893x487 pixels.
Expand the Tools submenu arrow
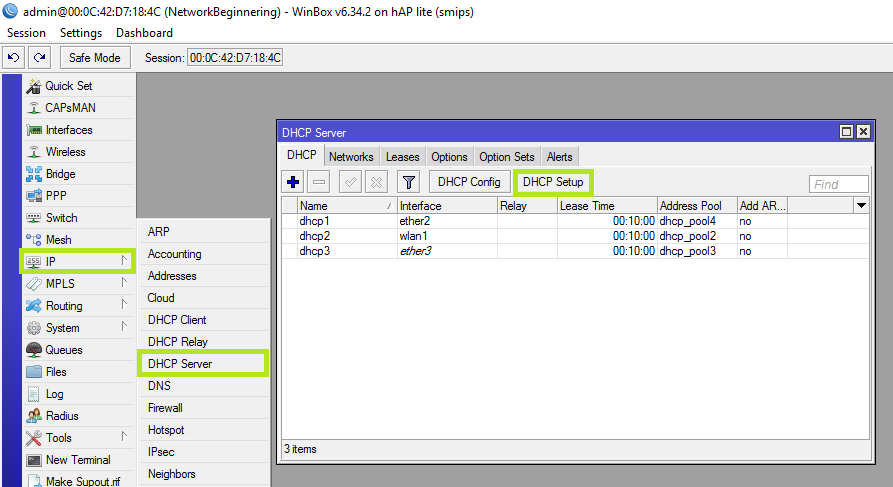point(124,437)
